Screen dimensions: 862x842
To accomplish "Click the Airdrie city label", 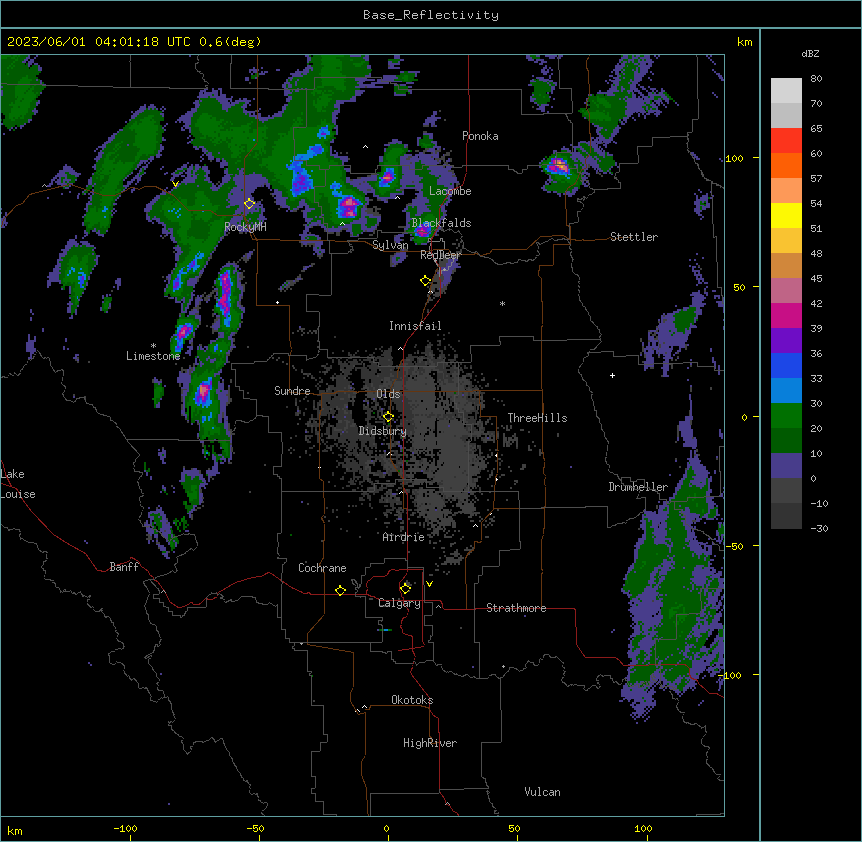I will coord(403,537).
